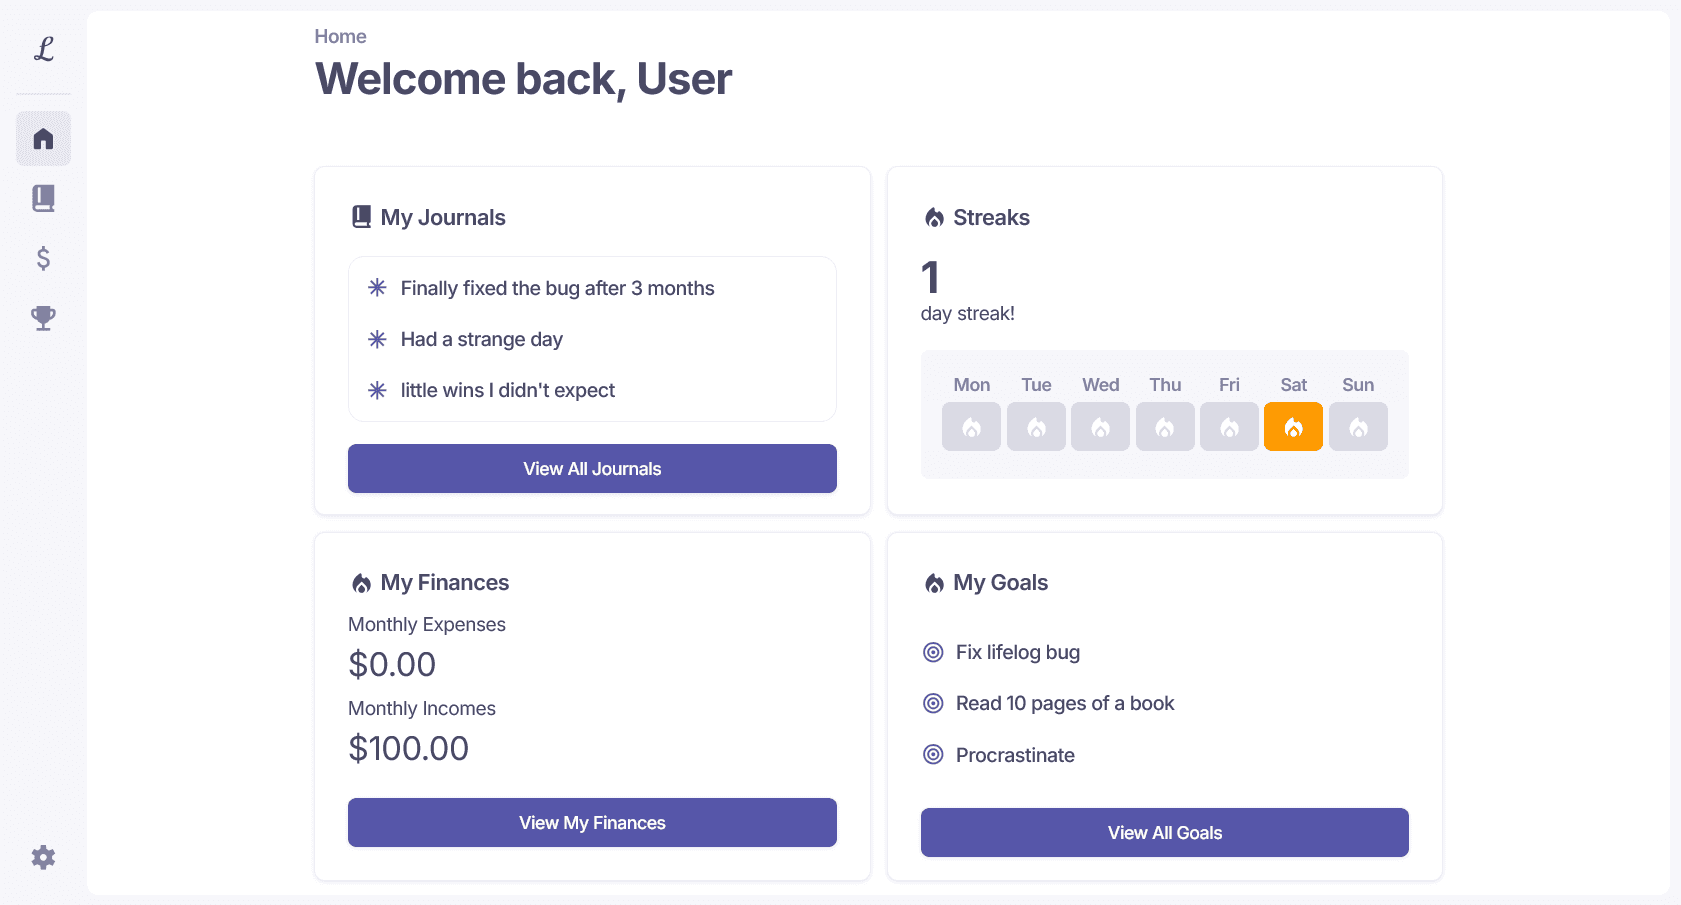Viewport: 1681px width, 905px height.
Task: Open the Settings gear icon
Action: click(x=43, y=857)
